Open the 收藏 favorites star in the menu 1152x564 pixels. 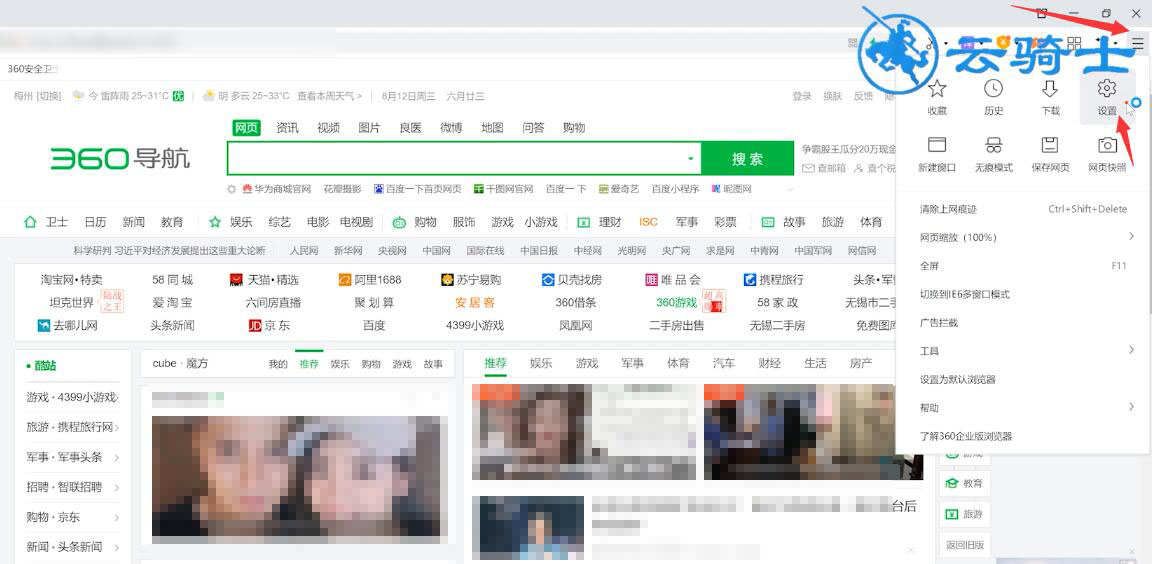[937, 89]
